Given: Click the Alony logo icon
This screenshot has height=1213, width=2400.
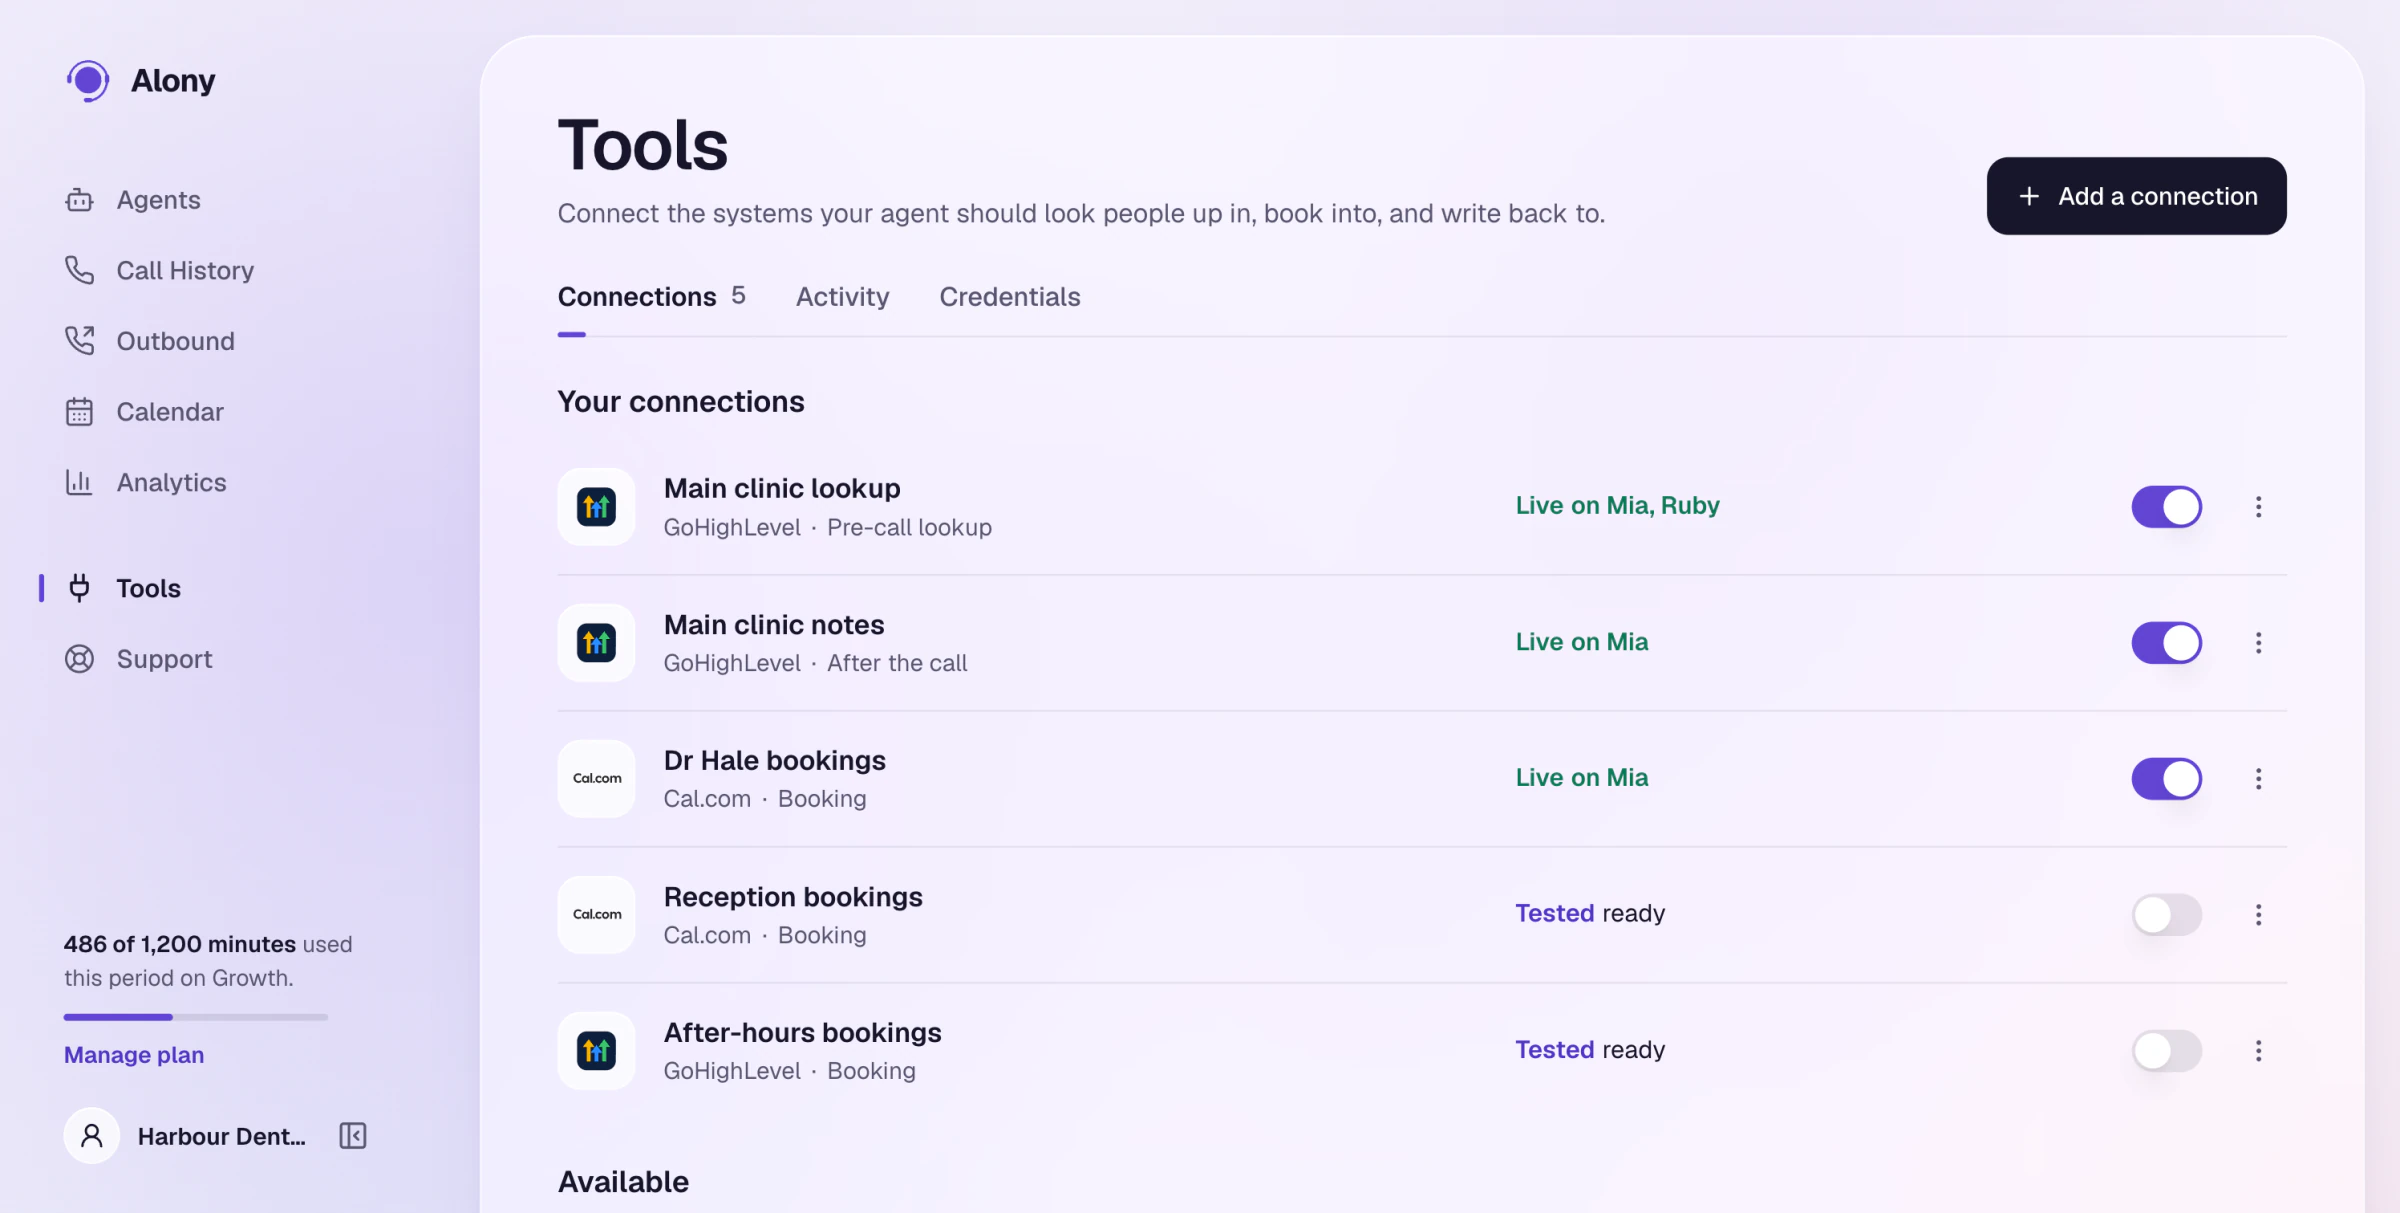Looking at the screenshot, I should (x=88, y=80).
